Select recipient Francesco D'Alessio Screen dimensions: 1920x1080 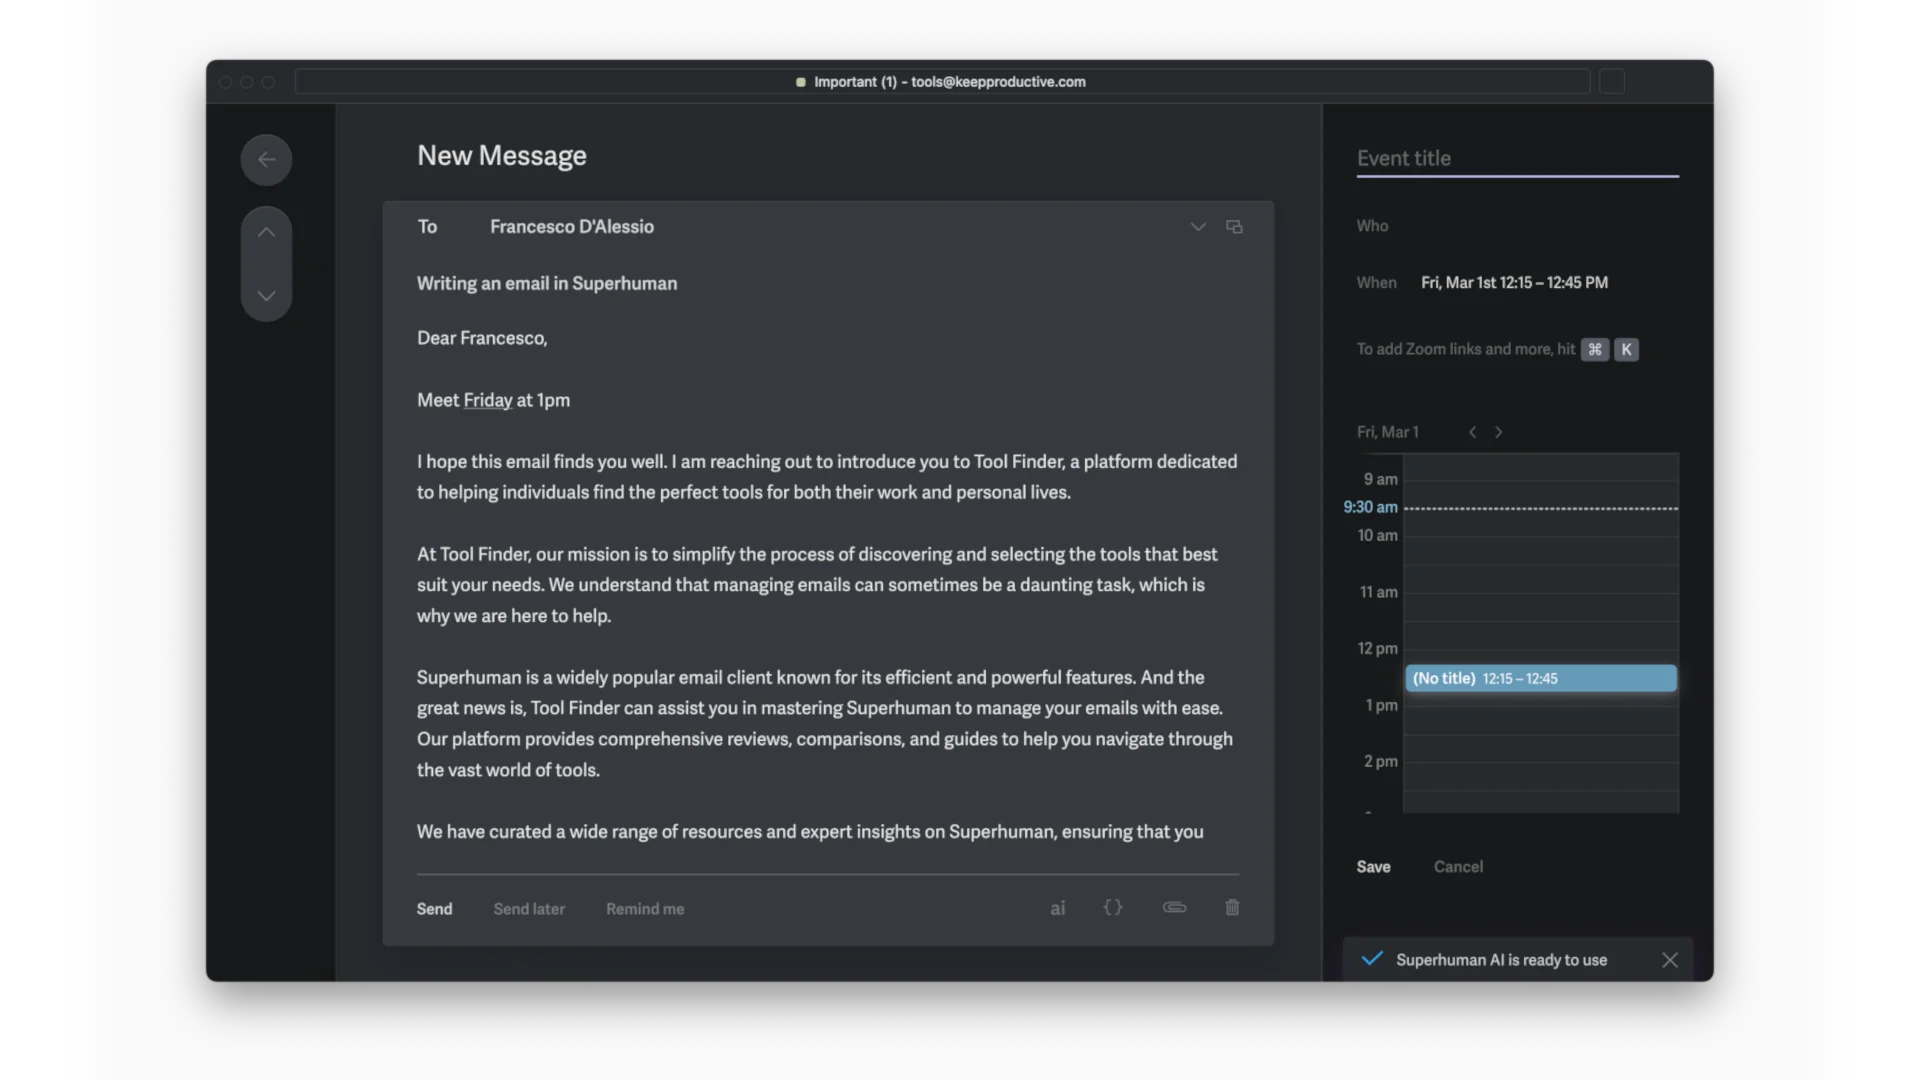[571, 226]
